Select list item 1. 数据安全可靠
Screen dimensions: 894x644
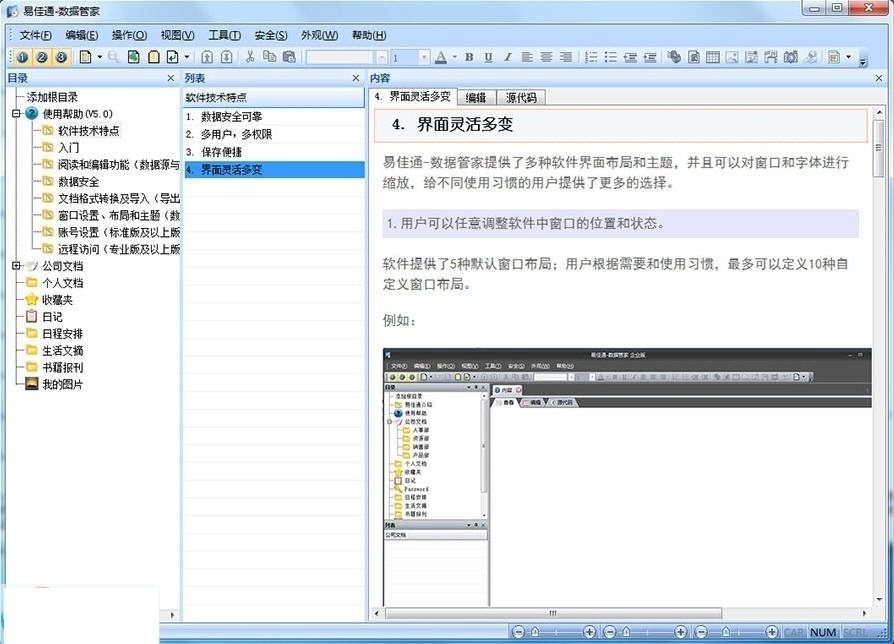click(274, 117)
